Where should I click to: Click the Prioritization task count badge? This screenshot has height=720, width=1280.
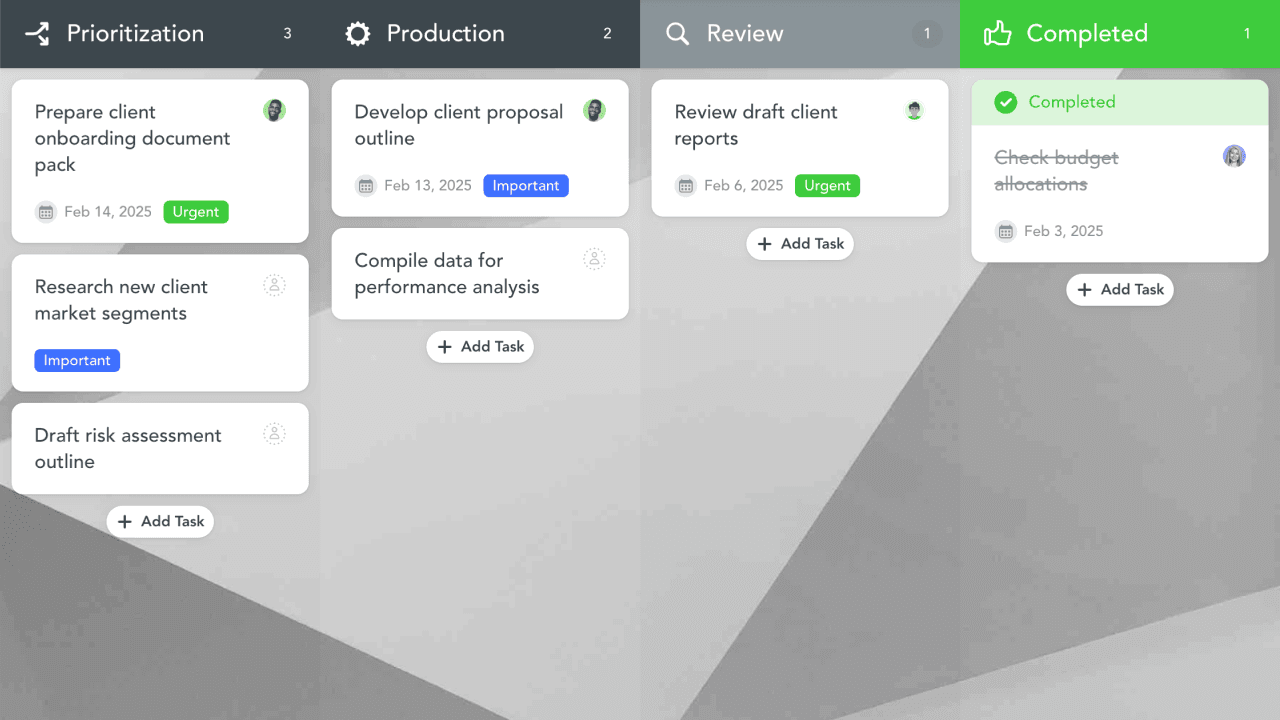[287, 34]
